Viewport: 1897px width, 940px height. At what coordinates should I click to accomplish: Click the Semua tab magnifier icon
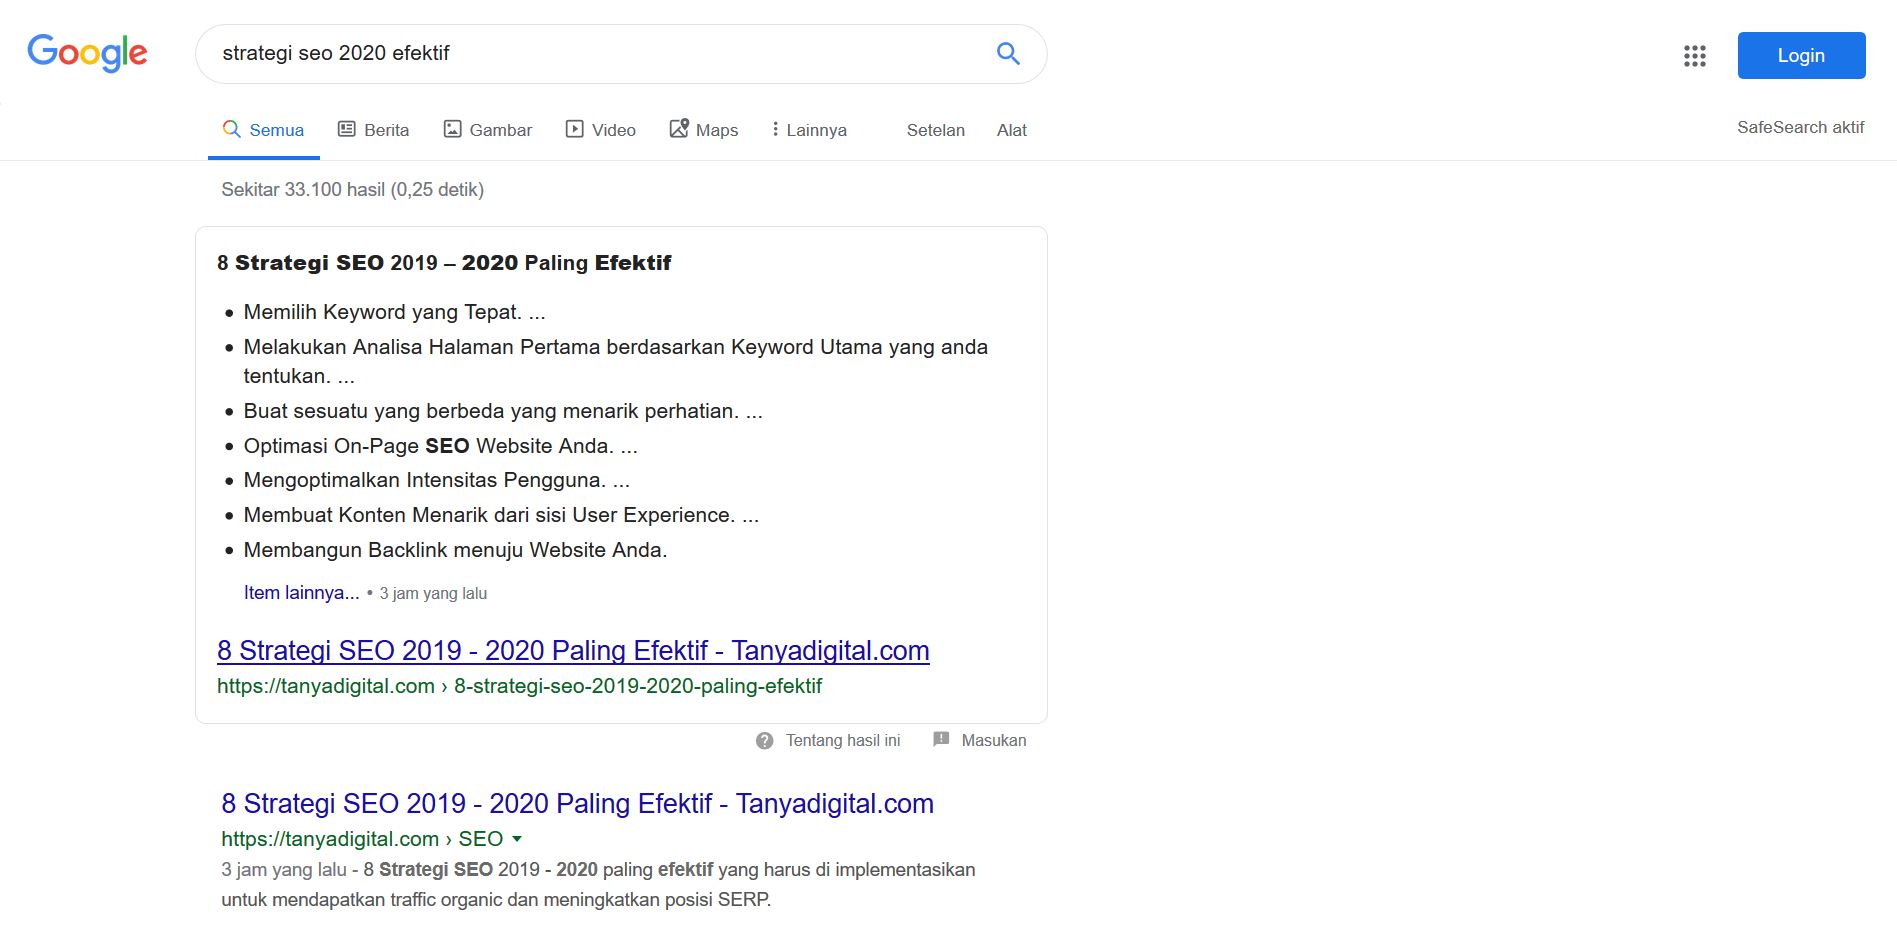pyautogui.click(x=232, y=129)
